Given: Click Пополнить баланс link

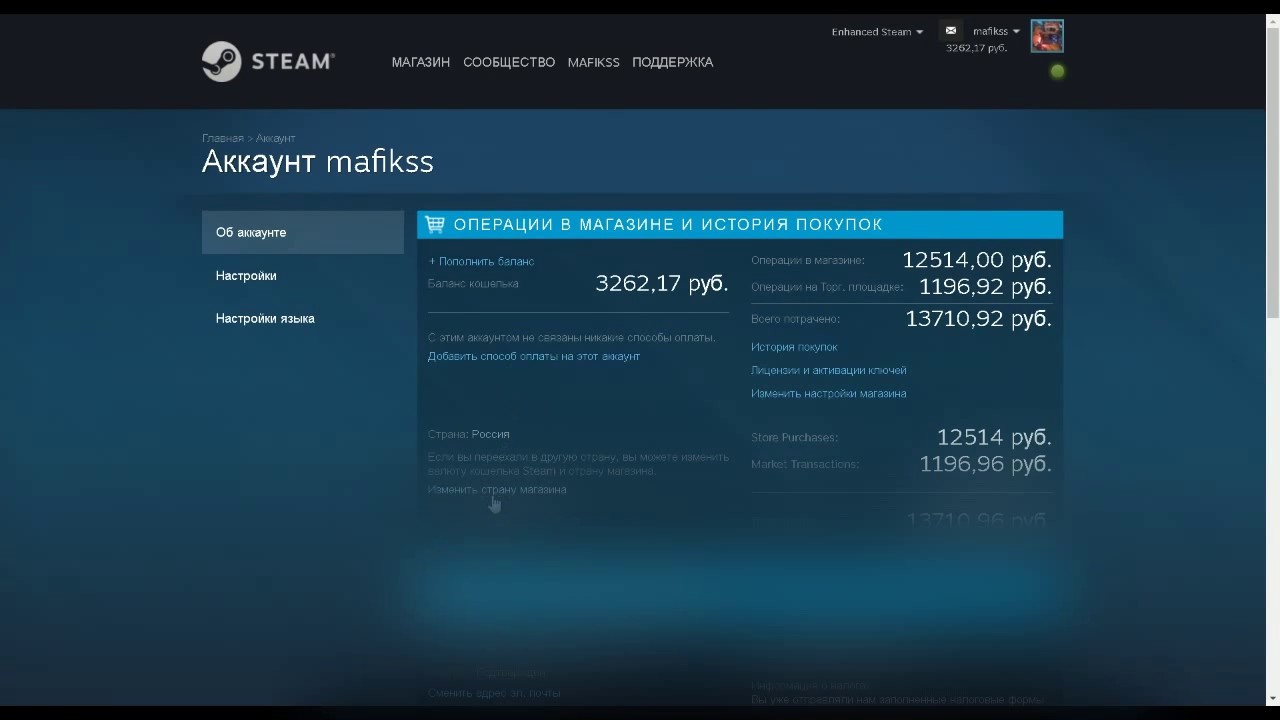Looking at the screenshot, I should [481, 261].
